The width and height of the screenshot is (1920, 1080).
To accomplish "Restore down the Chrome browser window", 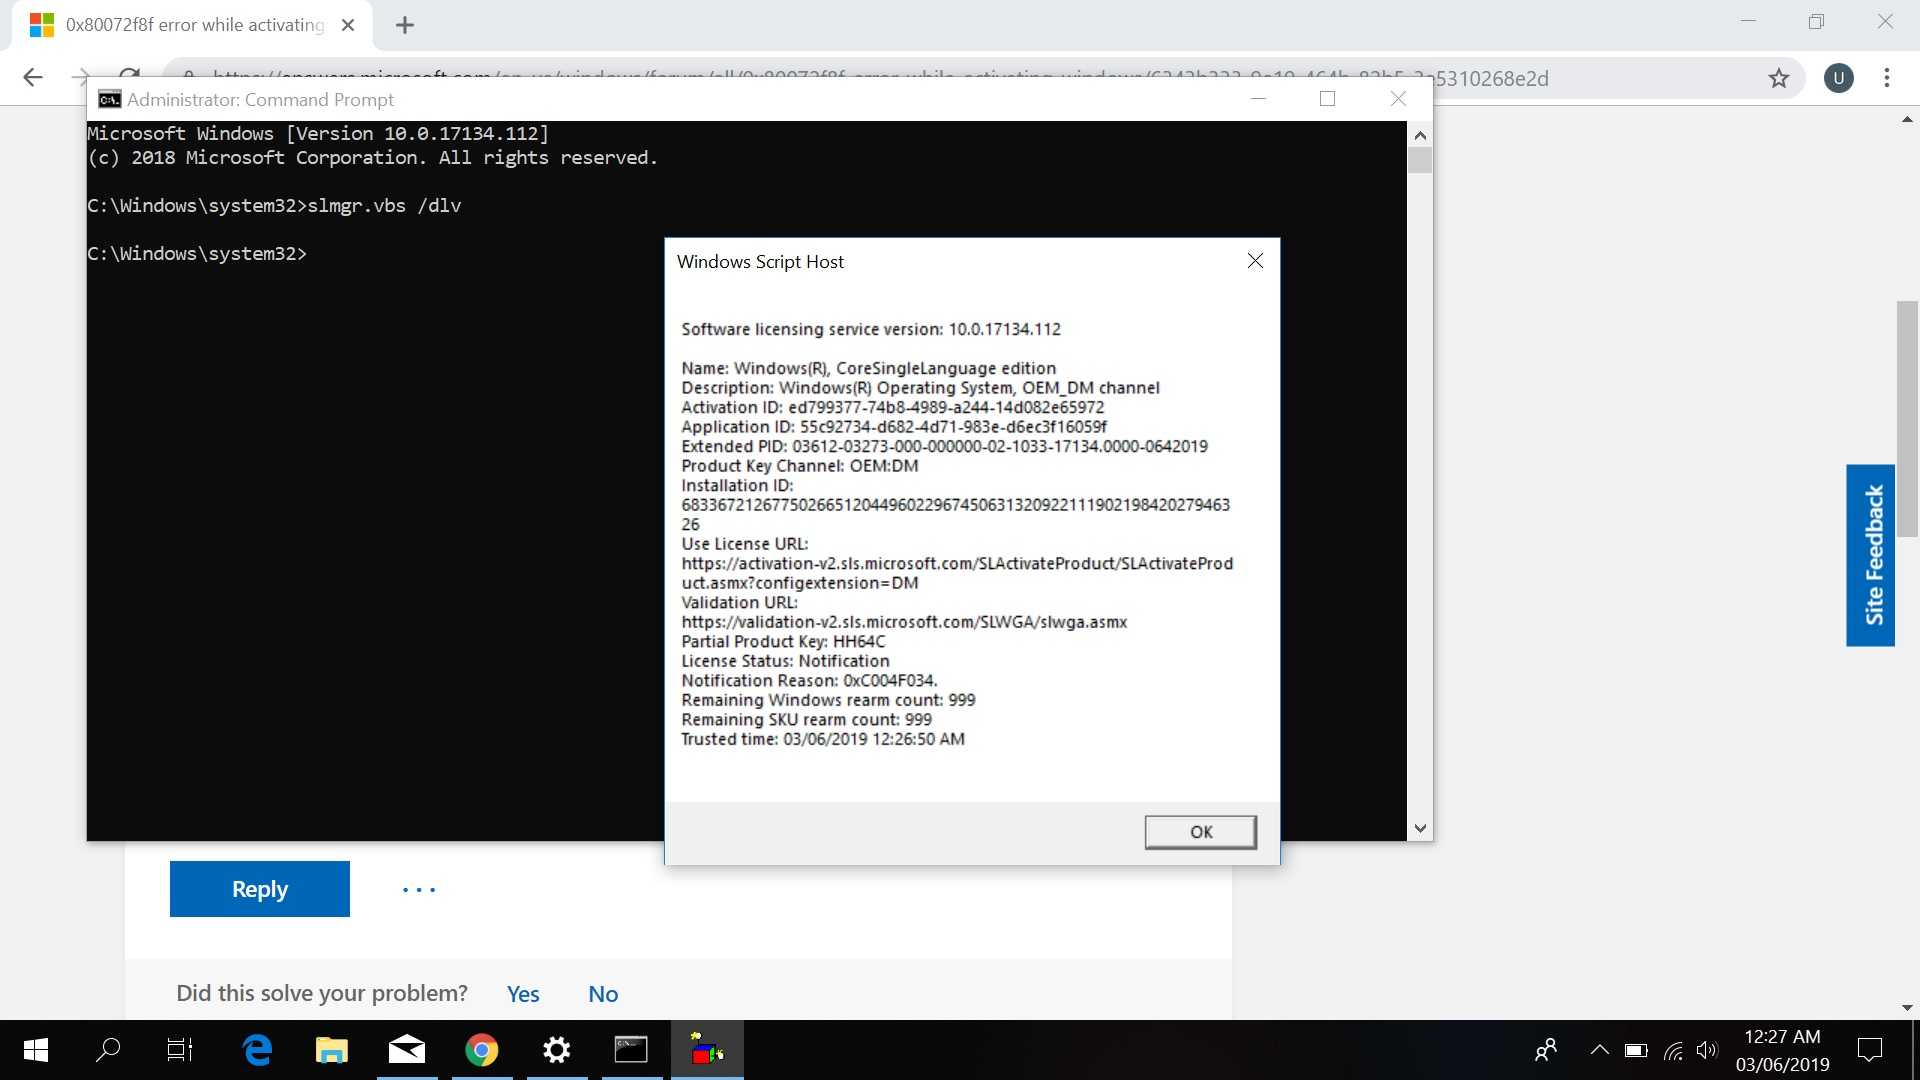I will coord(1816,21).
